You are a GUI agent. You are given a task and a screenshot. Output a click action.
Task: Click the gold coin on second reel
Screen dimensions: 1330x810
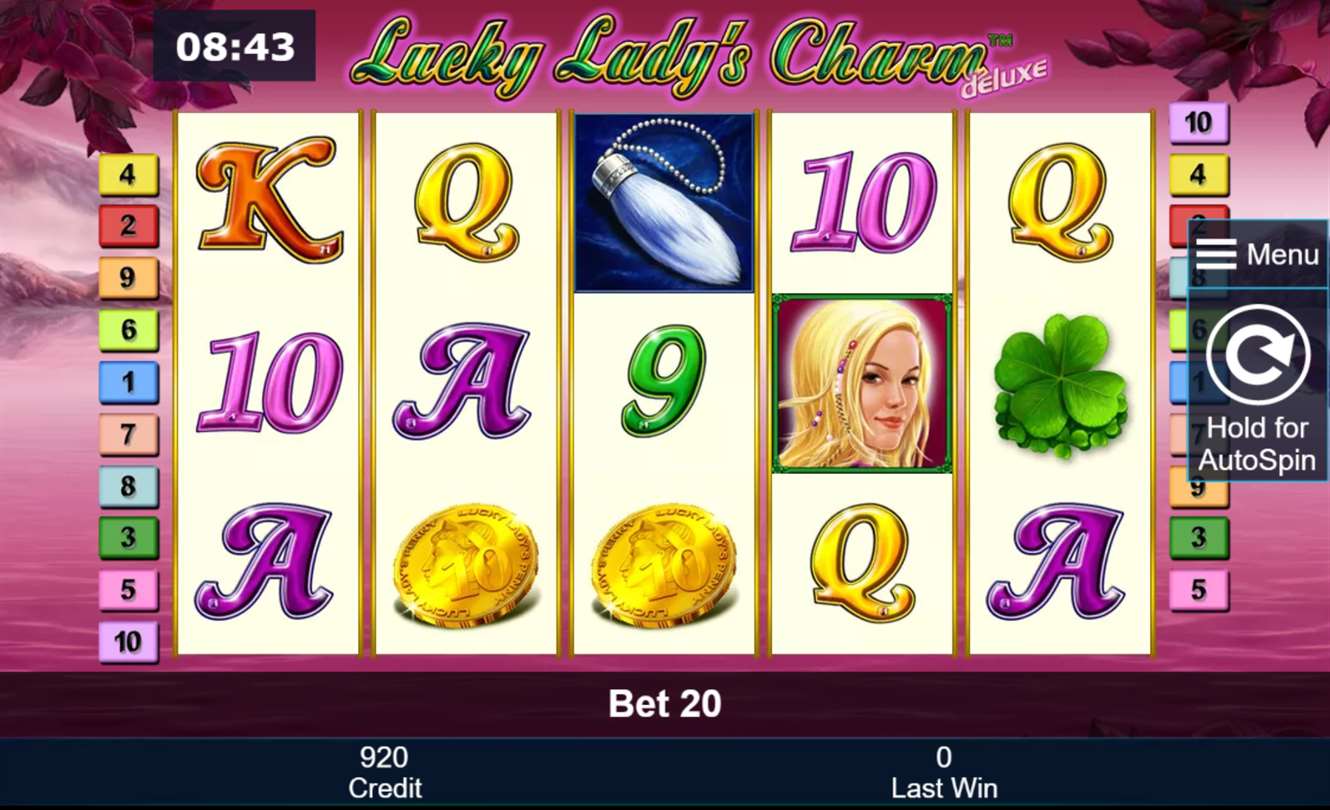coord(466,565)
